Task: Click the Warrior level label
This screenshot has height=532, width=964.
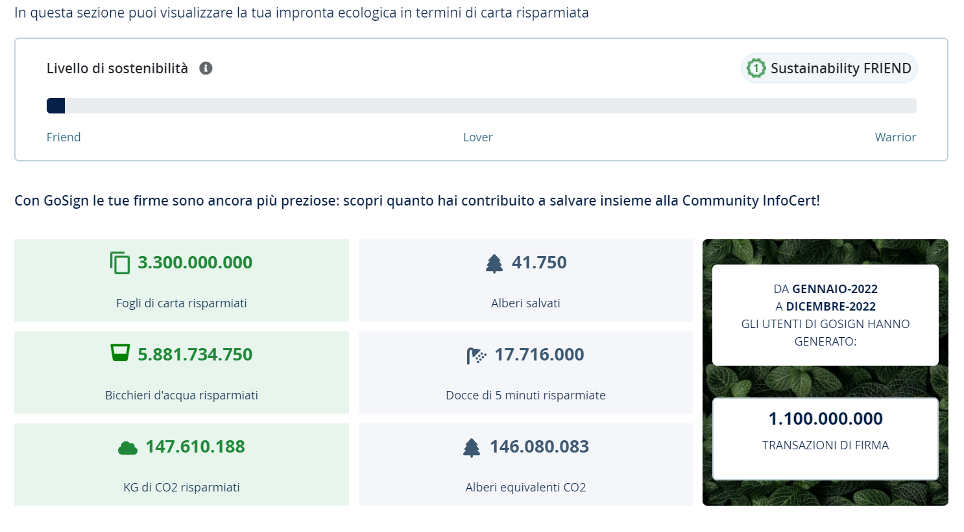Action: (895, 137)
